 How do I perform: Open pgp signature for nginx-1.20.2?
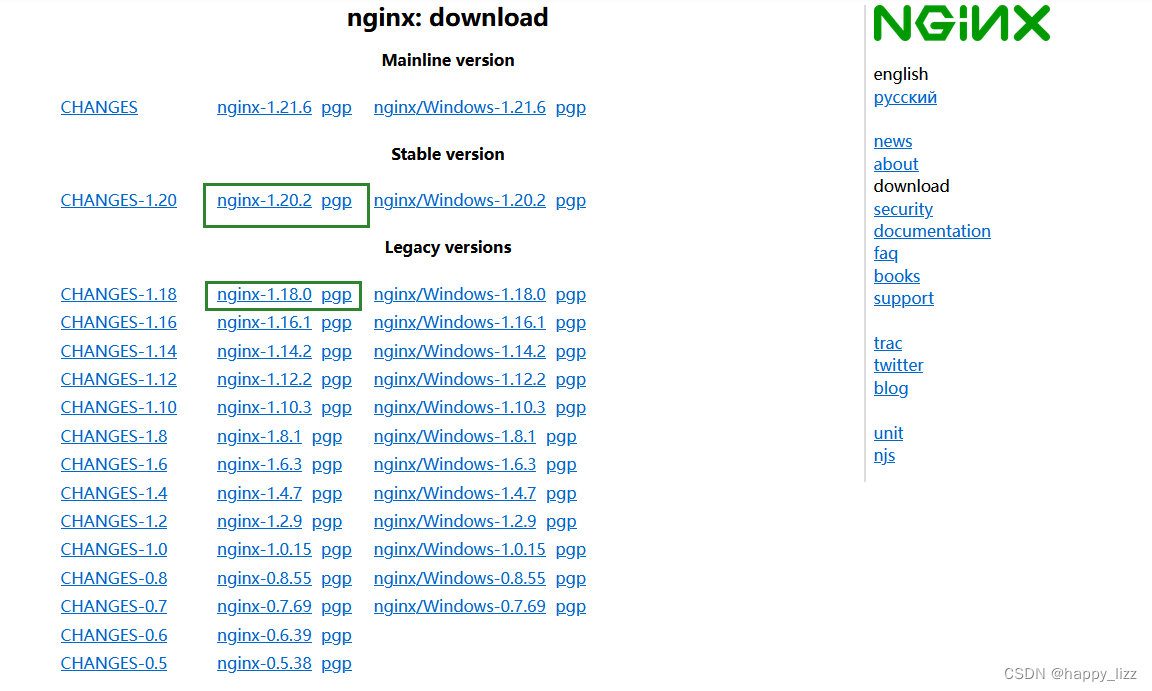[x=336, y=200]
